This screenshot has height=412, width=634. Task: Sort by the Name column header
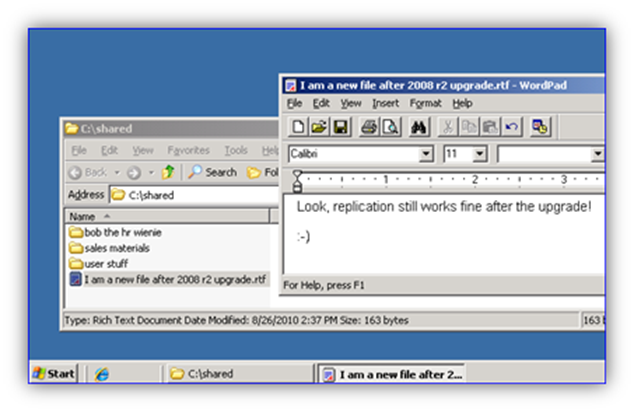point(168,217)
